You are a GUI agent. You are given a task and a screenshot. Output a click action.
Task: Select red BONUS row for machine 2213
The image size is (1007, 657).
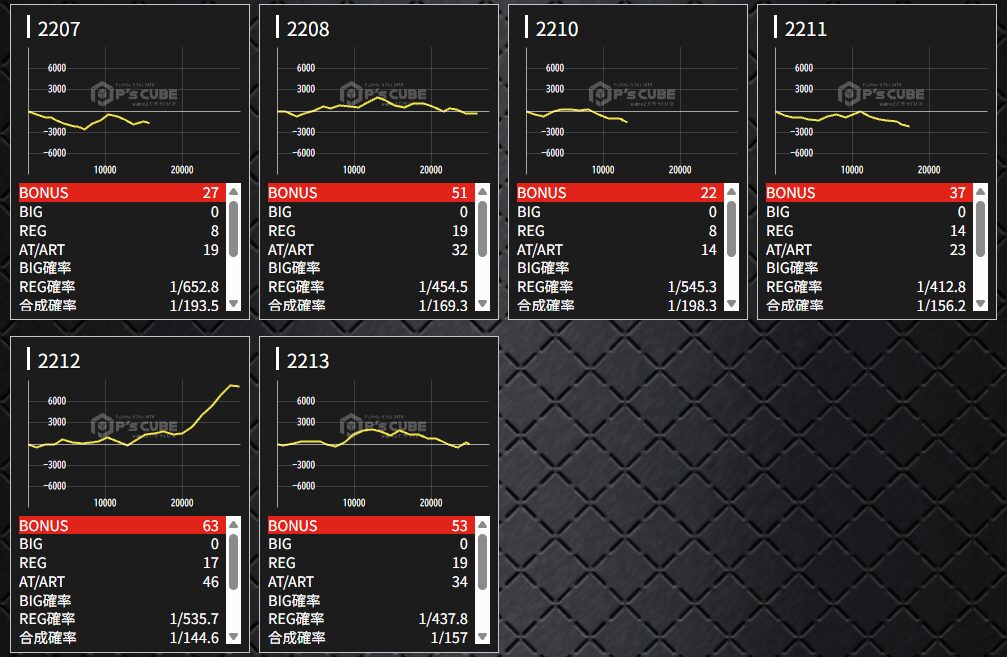pyautogui.click(x=370, y=525)
